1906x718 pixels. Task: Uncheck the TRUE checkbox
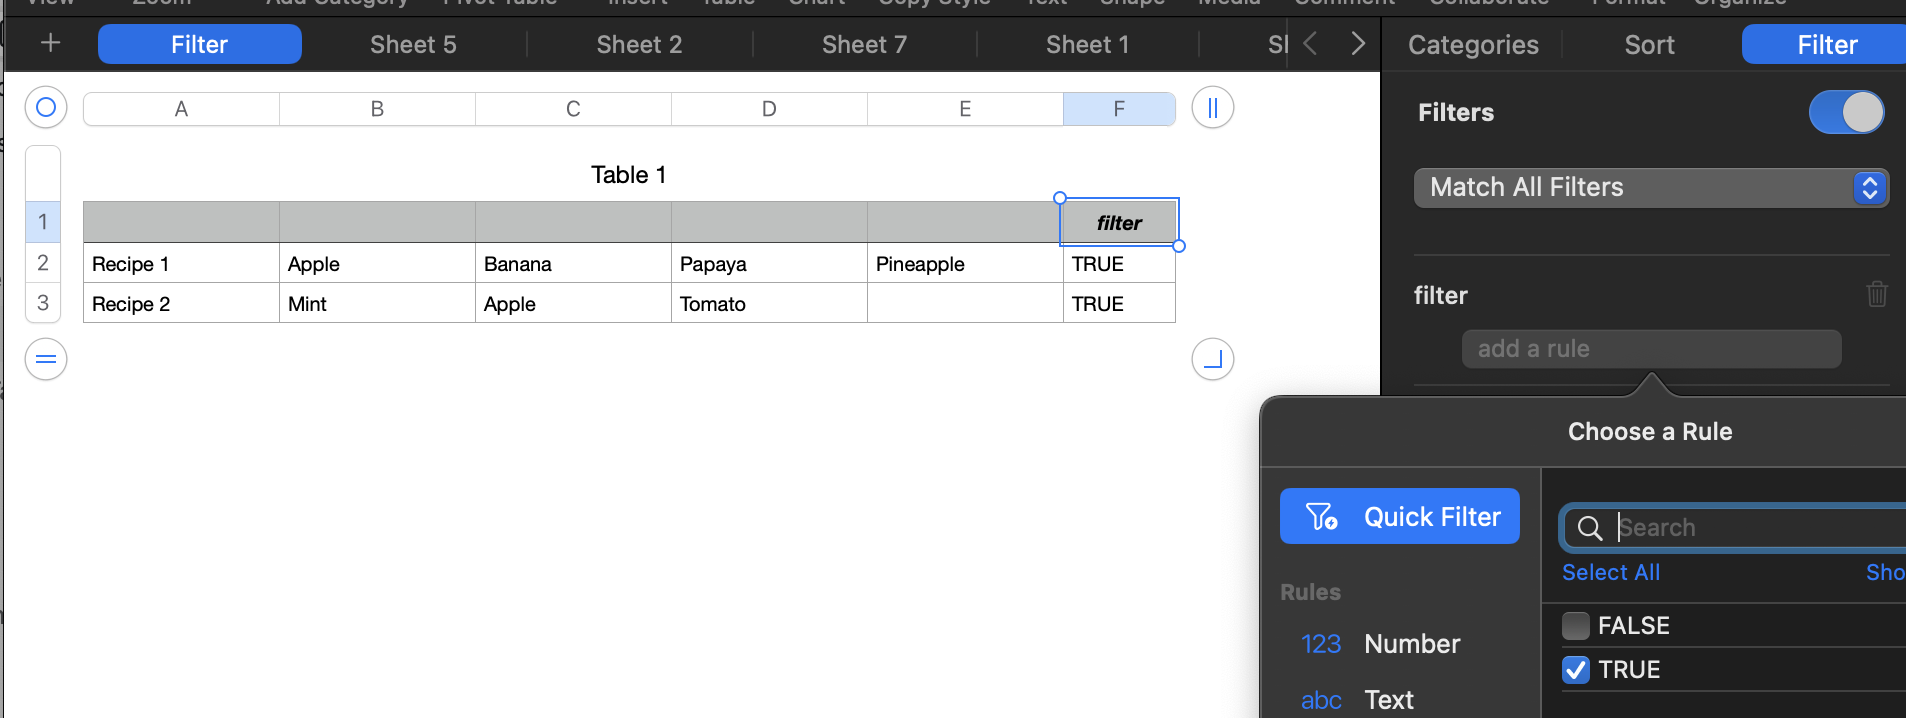pyautogui.click(x=1576, y=670)
